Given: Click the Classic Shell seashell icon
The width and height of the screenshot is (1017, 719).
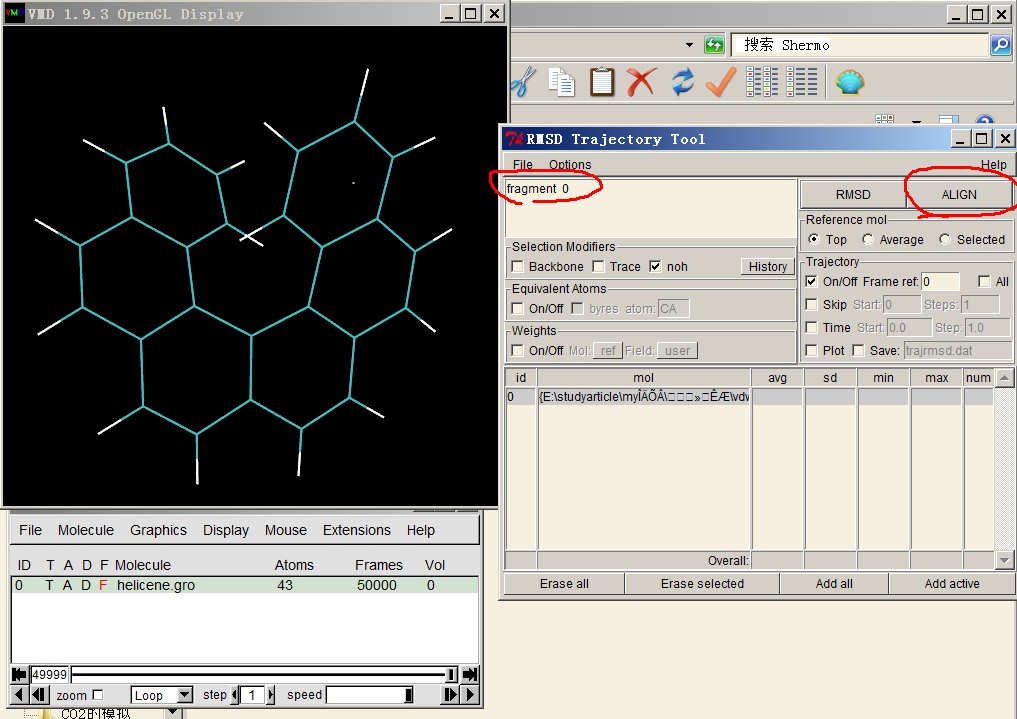Looking at the screenshot, I should pyautogui.click(x=850, y=82).
